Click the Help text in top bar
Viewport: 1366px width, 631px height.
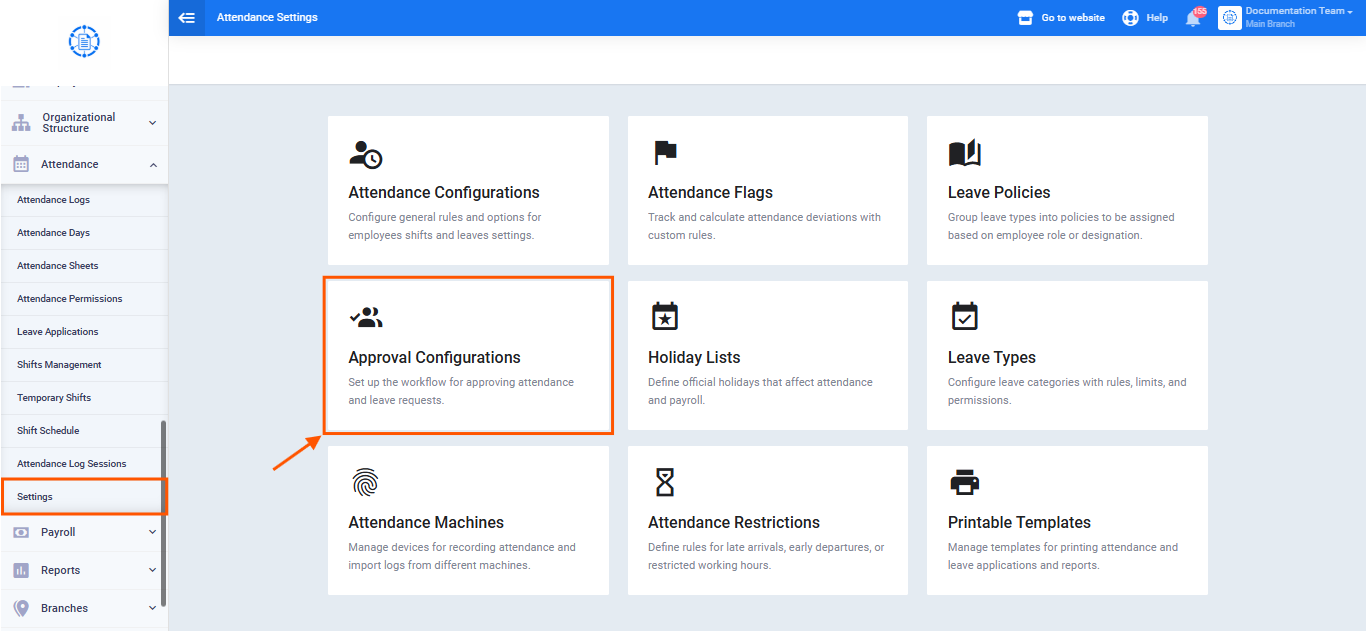pyautogui.click(x=1157, y=18)
